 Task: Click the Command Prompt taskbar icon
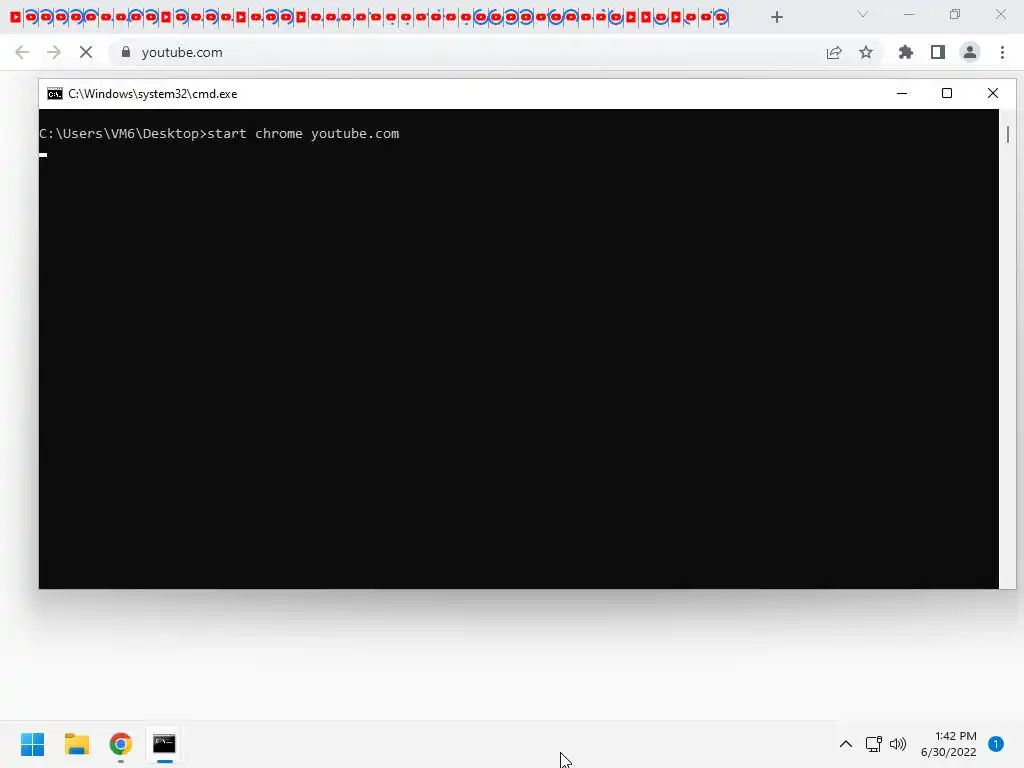coord(164,744)
